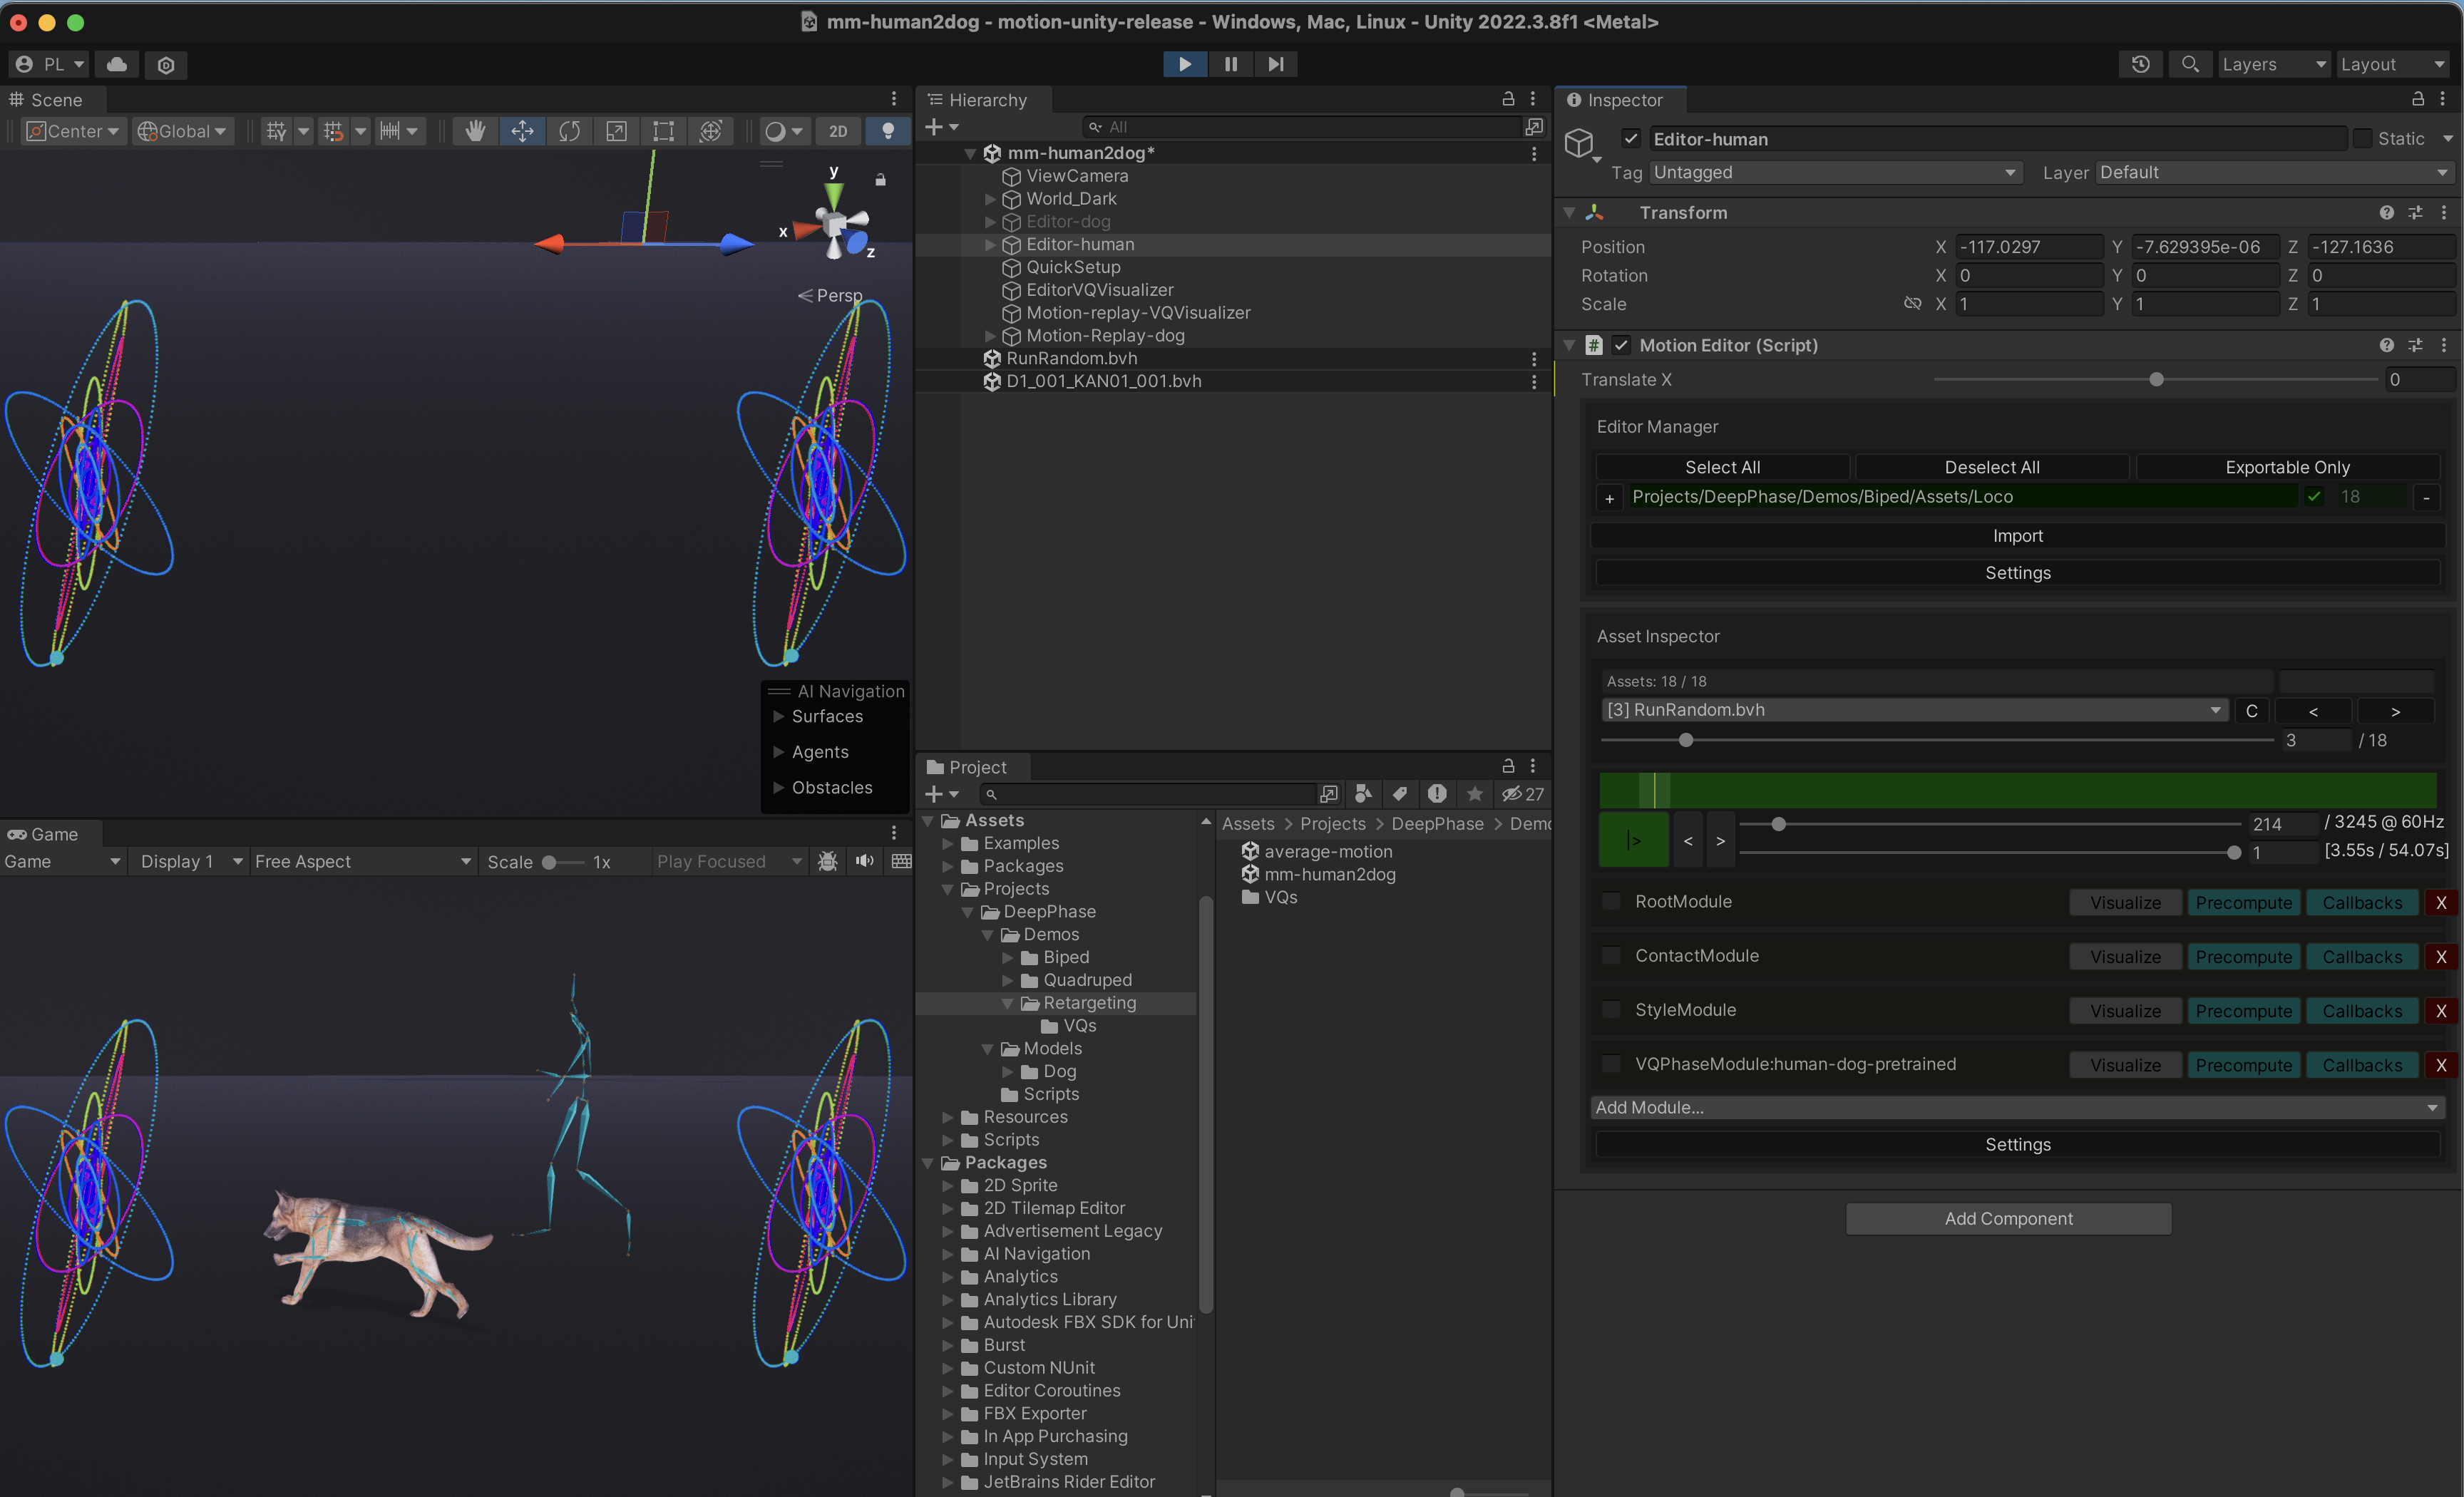Toggle the Motion Editor Script checkbox

(x=1621, y=346)
